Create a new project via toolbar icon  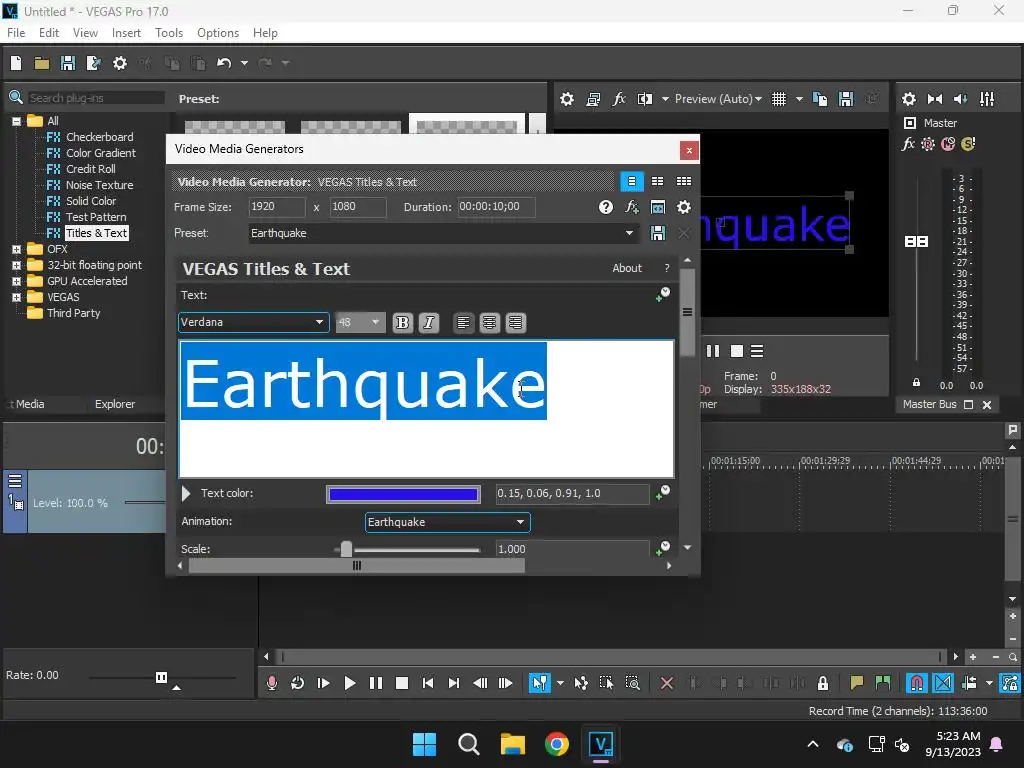16,63
